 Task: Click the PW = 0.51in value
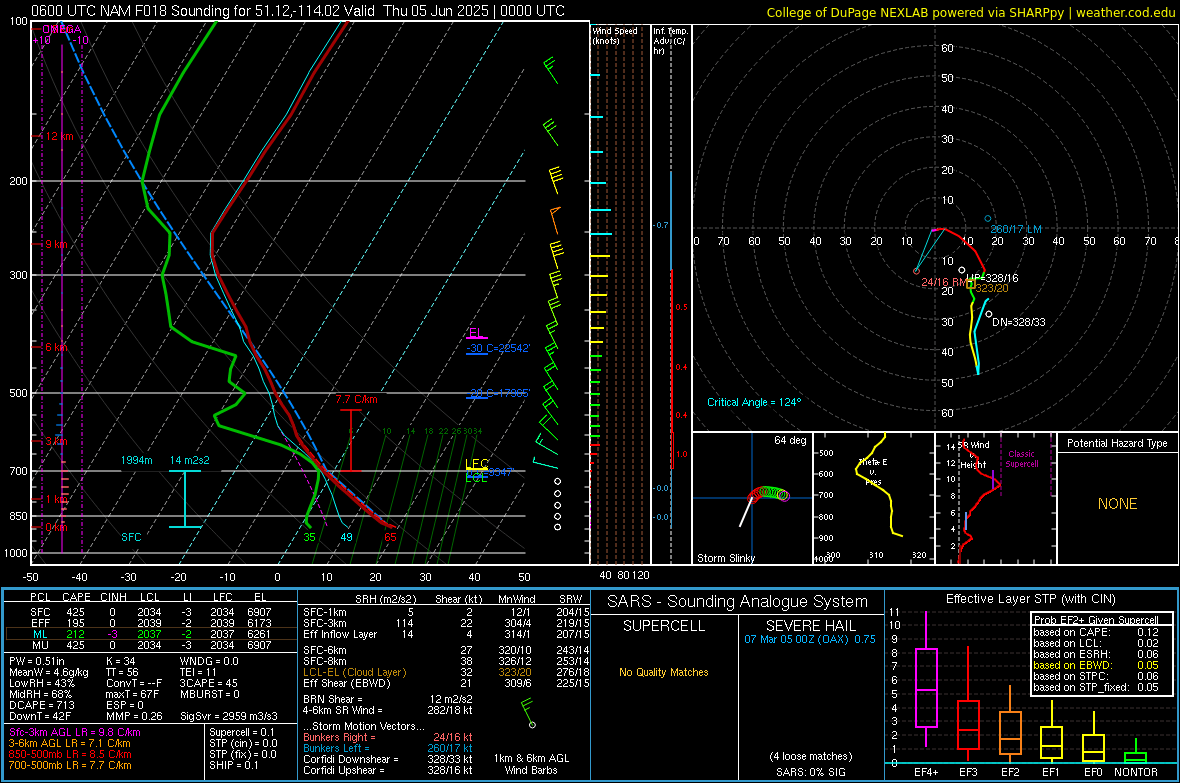pos(37,661)
